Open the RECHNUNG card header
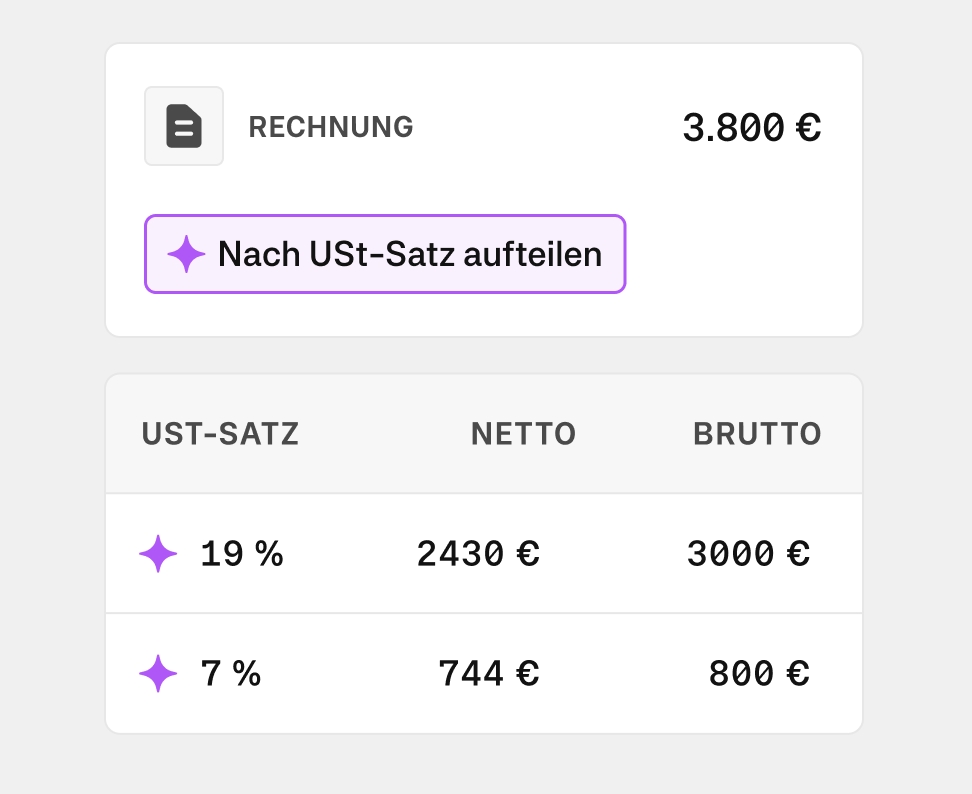Screen dimensions: 972x794 pyautogui.click(x=330, y=126)
